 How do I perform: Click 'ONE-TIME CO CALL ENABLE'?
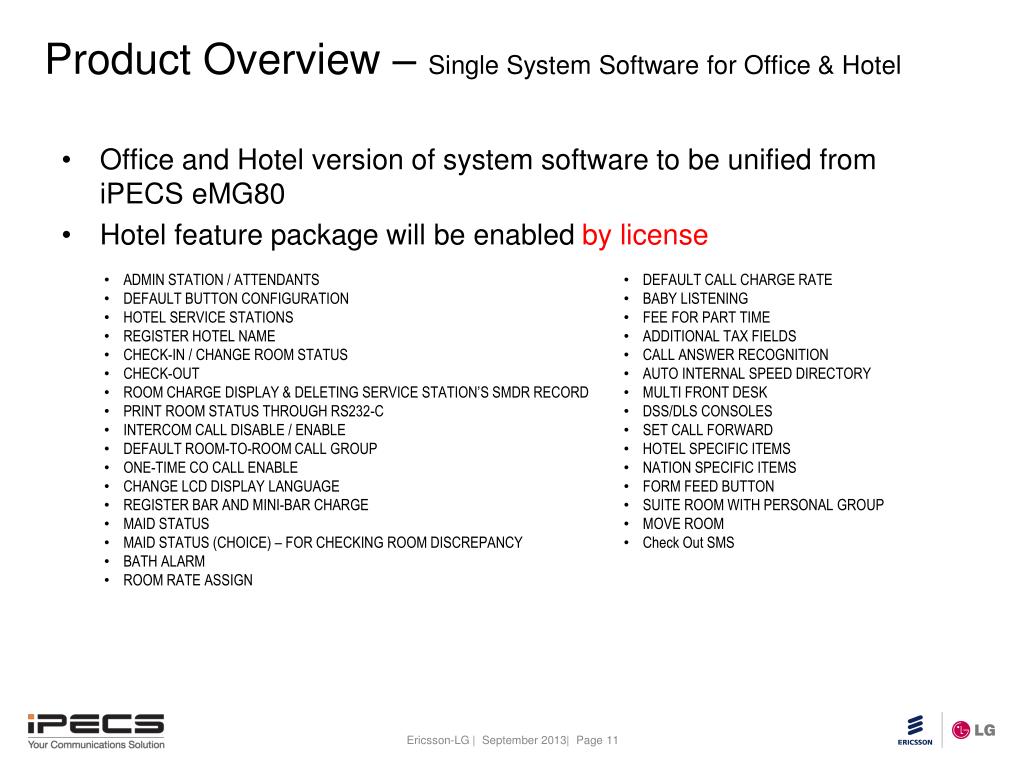(210, 468)
